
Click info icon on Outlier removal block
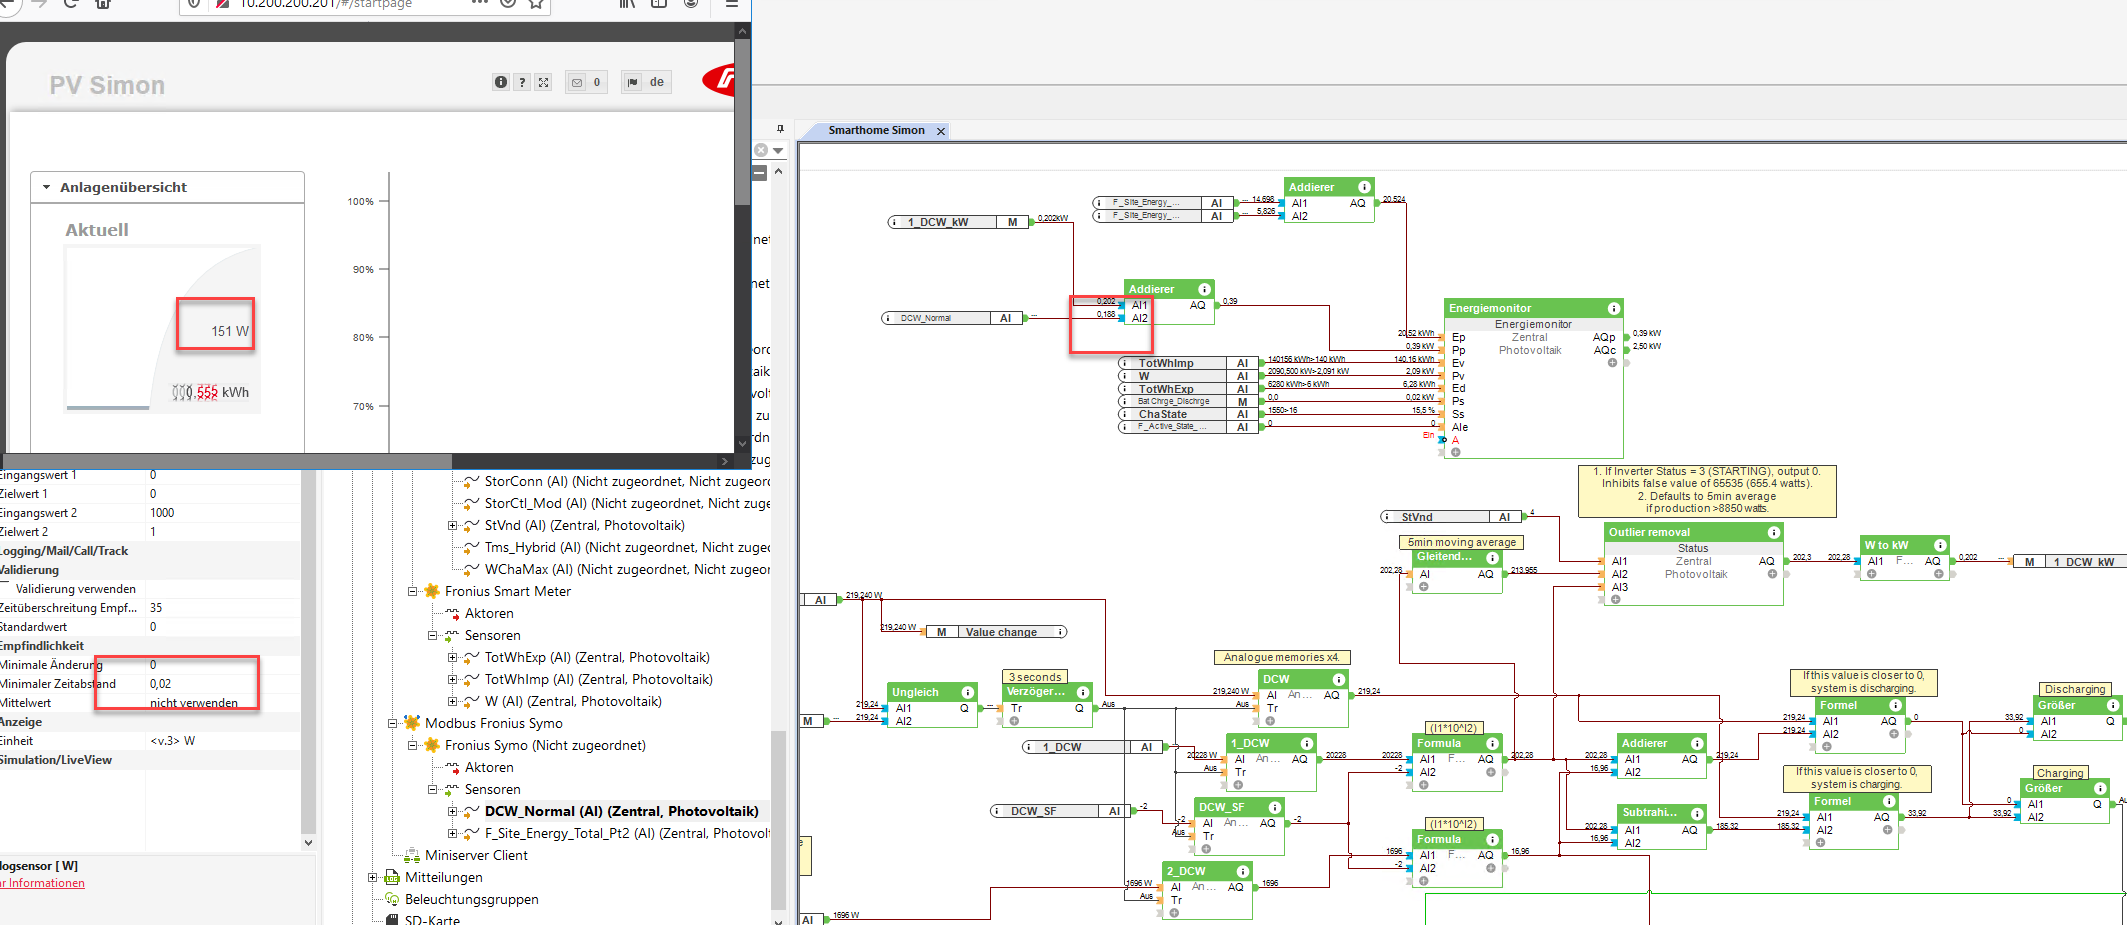pyautogui.click(x=1773, y=532)
